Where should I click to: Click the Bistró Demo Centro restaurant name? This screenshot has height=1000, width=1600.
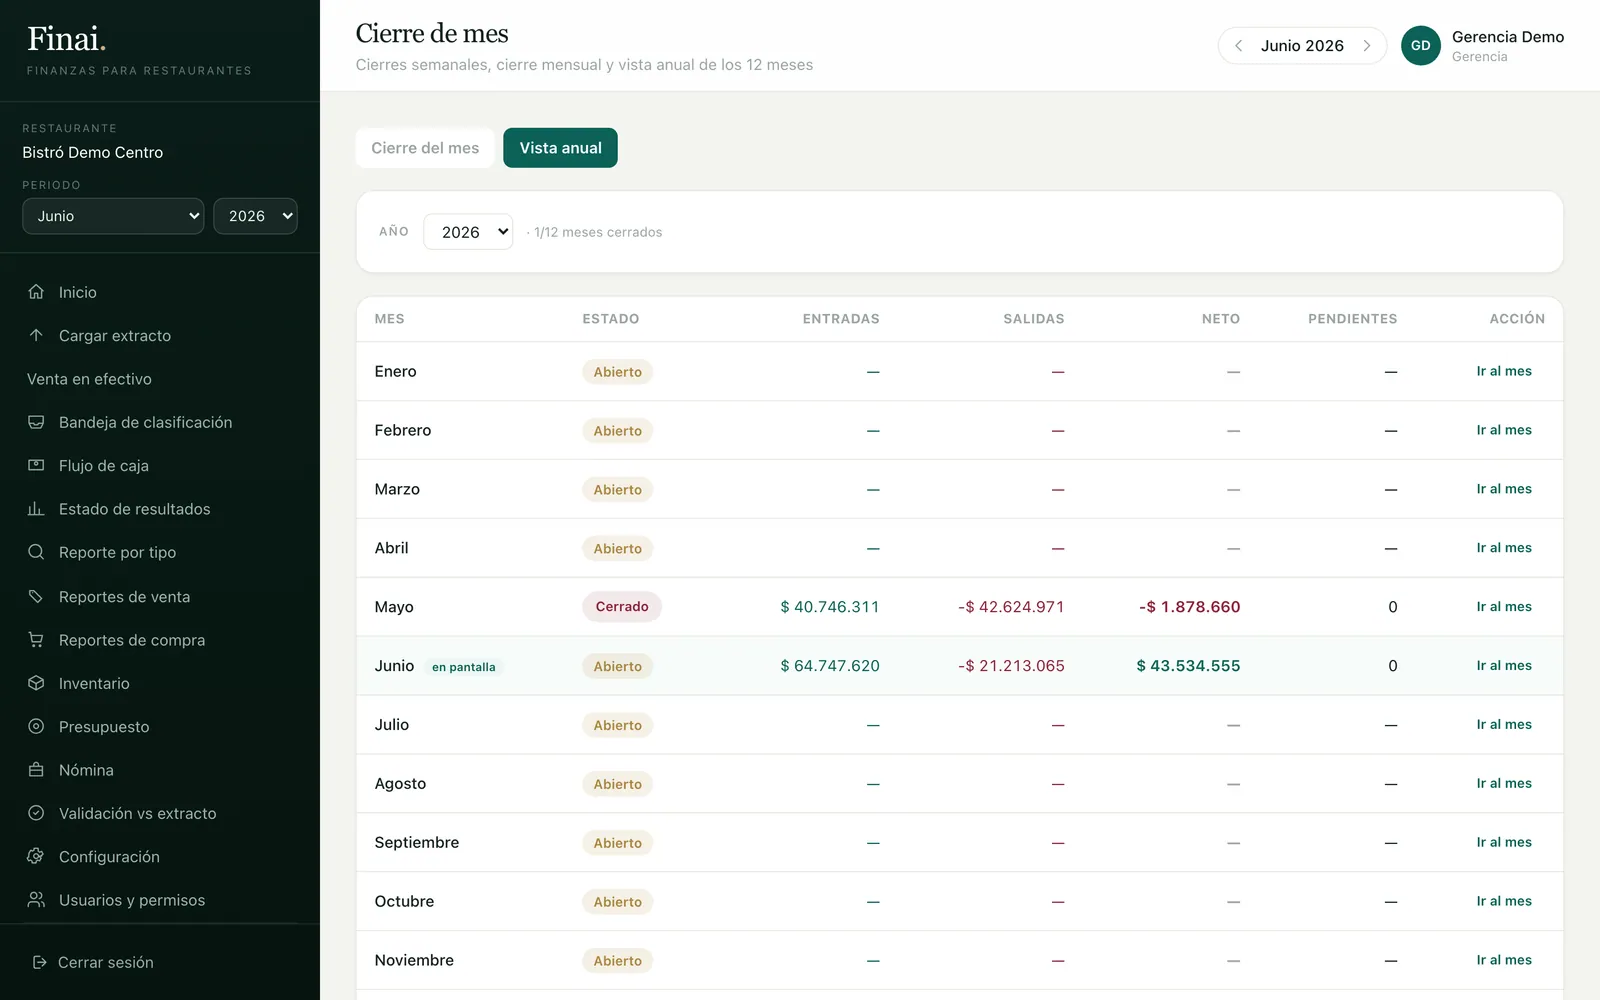point(93,152)
